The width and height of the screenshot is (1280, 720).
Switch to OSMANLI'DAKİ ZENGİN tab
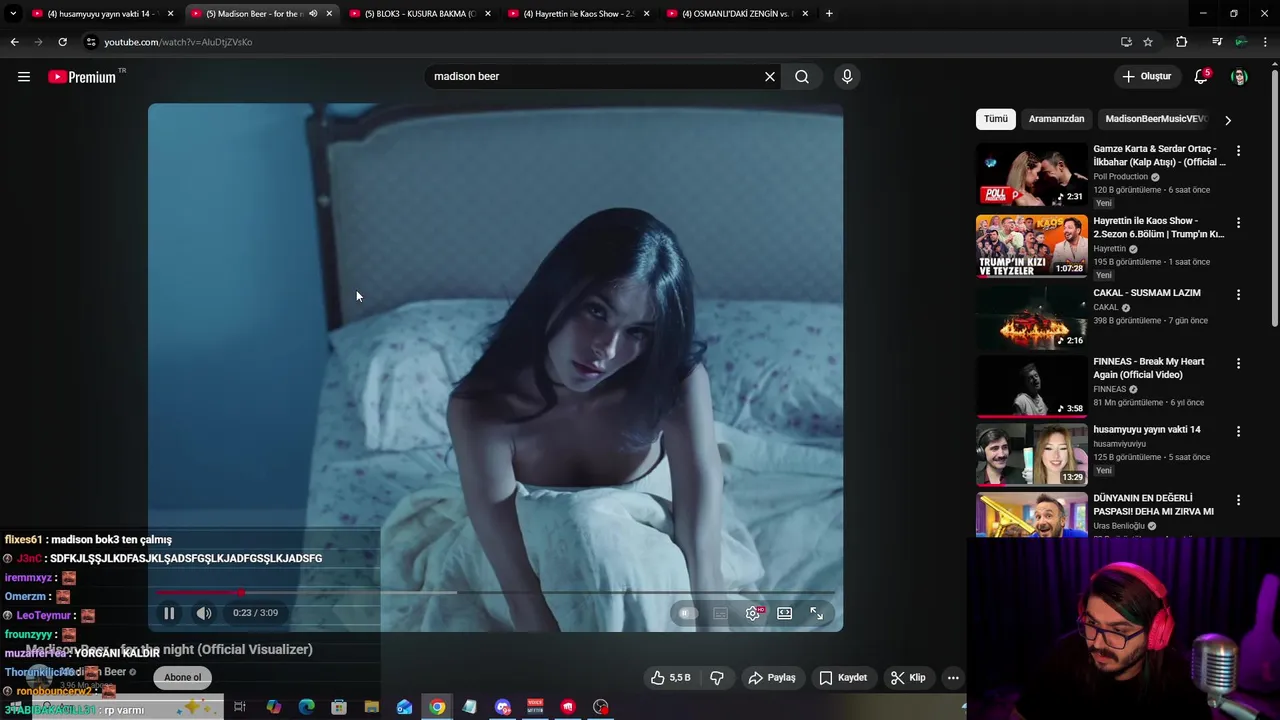click(x=737, y=14)
